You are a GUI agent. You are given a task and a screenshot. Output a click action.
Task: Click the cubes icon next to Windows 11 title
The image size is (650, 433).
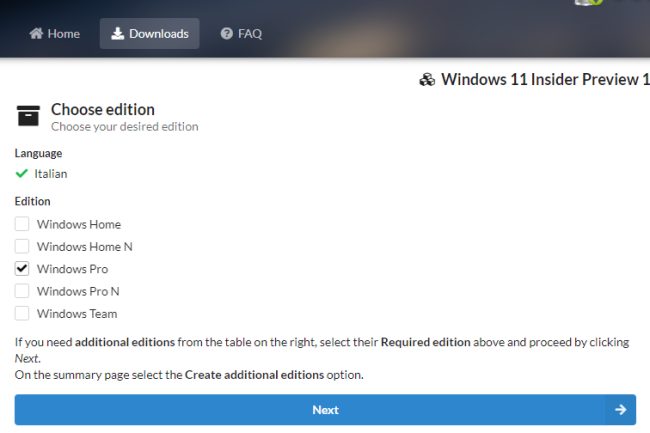pos(427,79)
